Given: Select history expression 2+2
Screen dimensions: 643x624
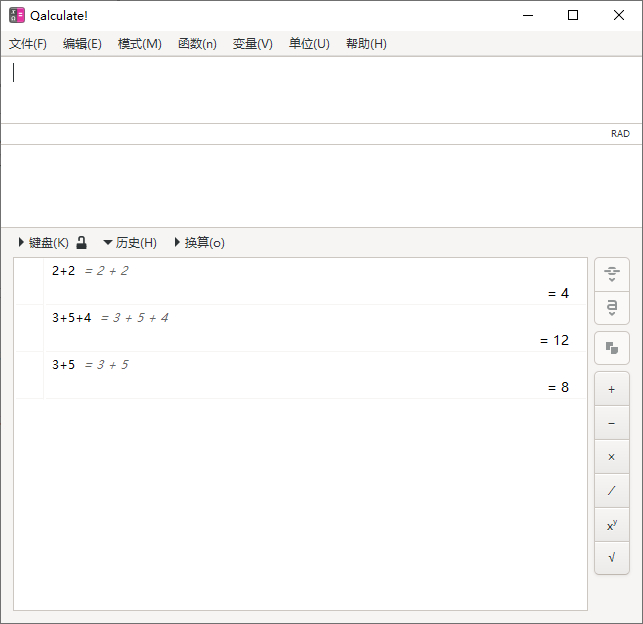Looking at the screenshot, I should (x=64, y=271).
